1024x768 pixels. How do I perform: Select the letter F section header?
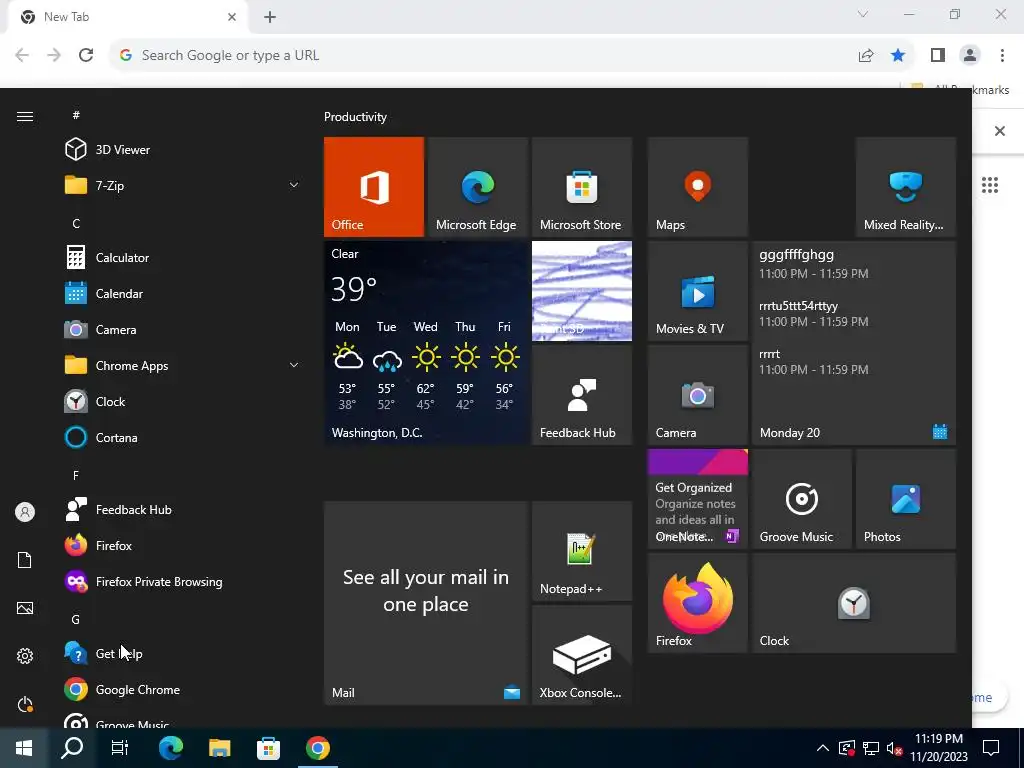tap(76, 475)
